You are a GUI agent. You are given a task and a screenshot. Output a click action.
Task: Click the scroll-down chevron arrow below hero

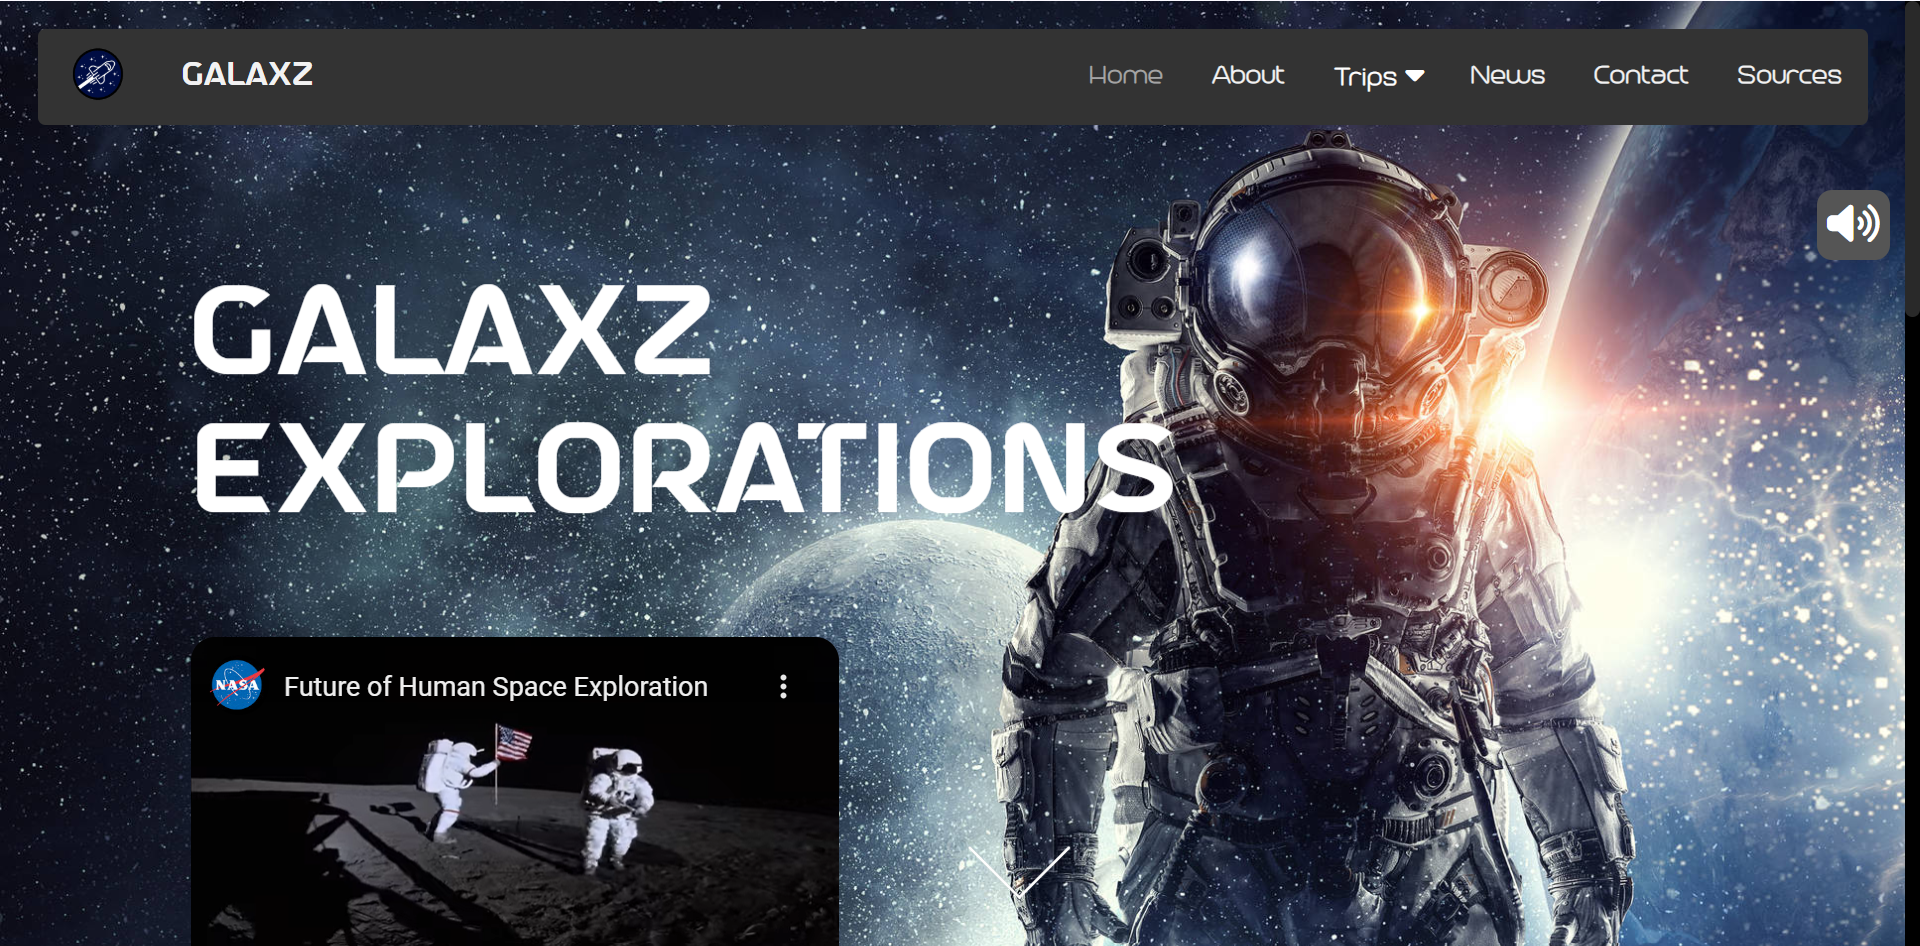(x=1018, y=870)
